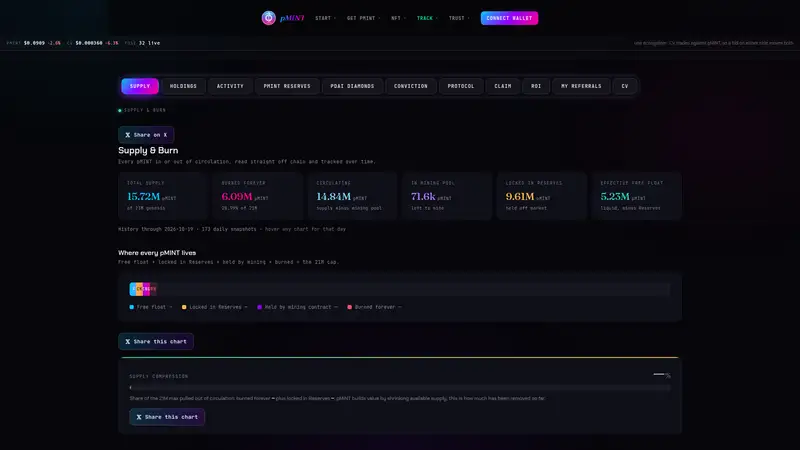Image resolution: width=800 pixels, height=450 pixels.
Task: Click the Burned Forever 6.09M card
Action: click(258, 196)
